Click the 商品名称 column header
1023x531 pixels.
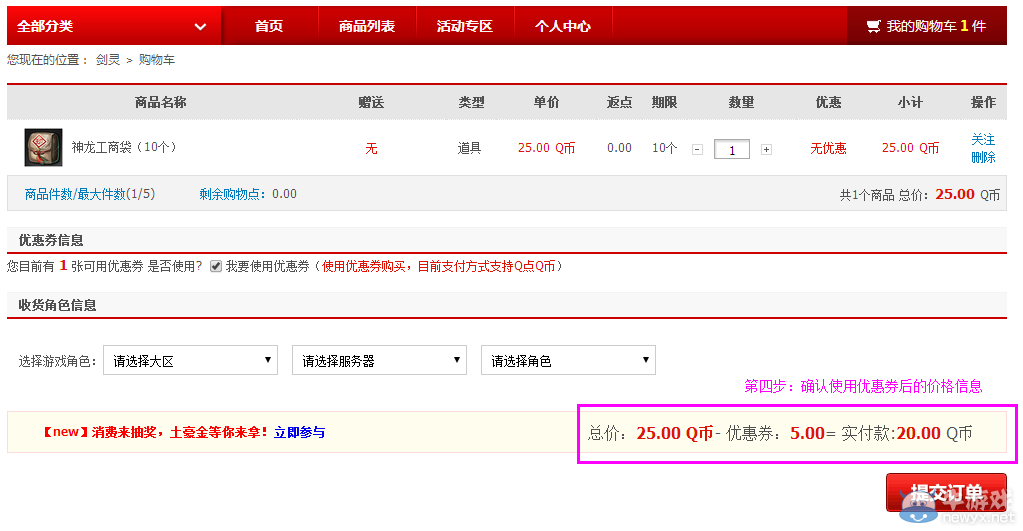tap(160, 102)
